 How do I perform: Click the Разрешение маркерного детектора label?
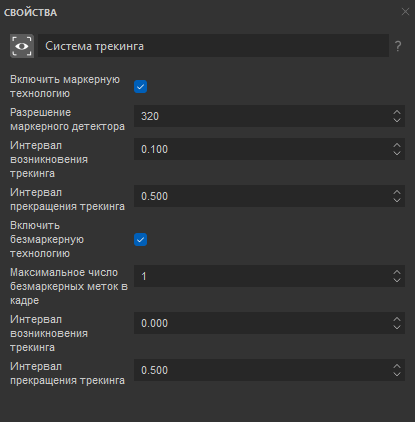pyautogui.click(x=67, y=119)
